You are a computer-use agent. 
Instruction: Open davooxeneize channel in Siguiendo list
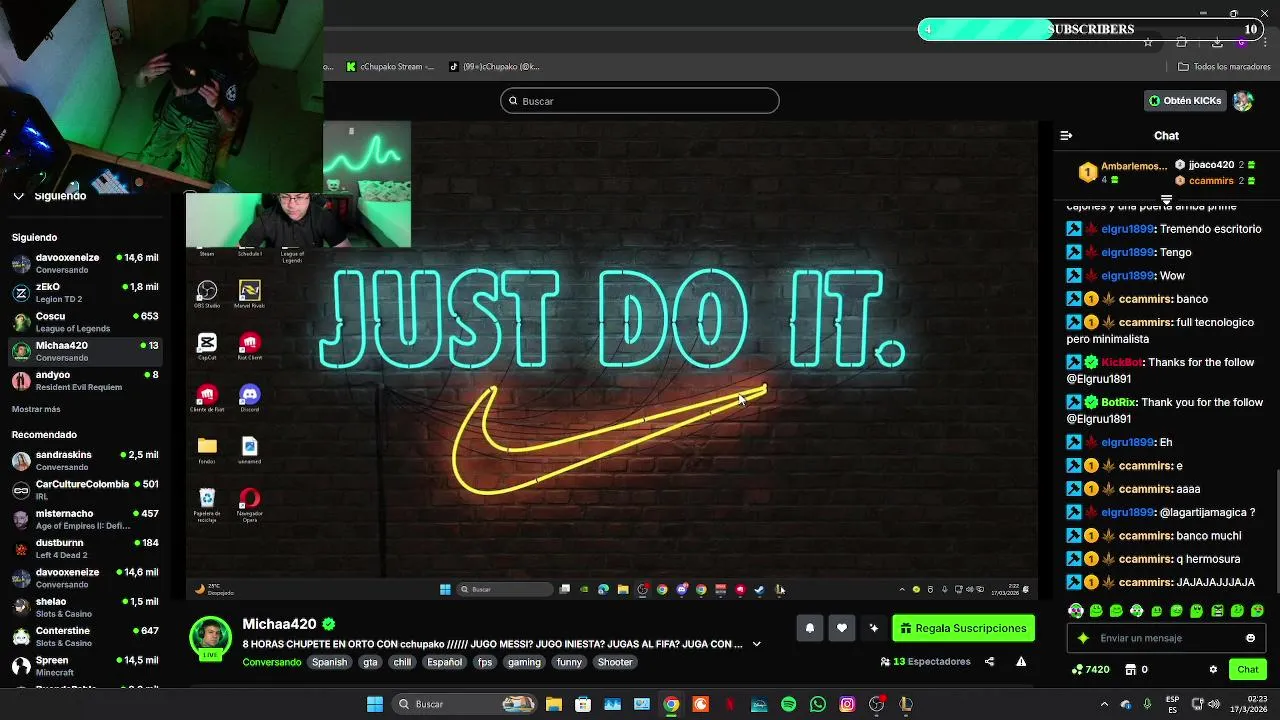click(x=85, y=264)
